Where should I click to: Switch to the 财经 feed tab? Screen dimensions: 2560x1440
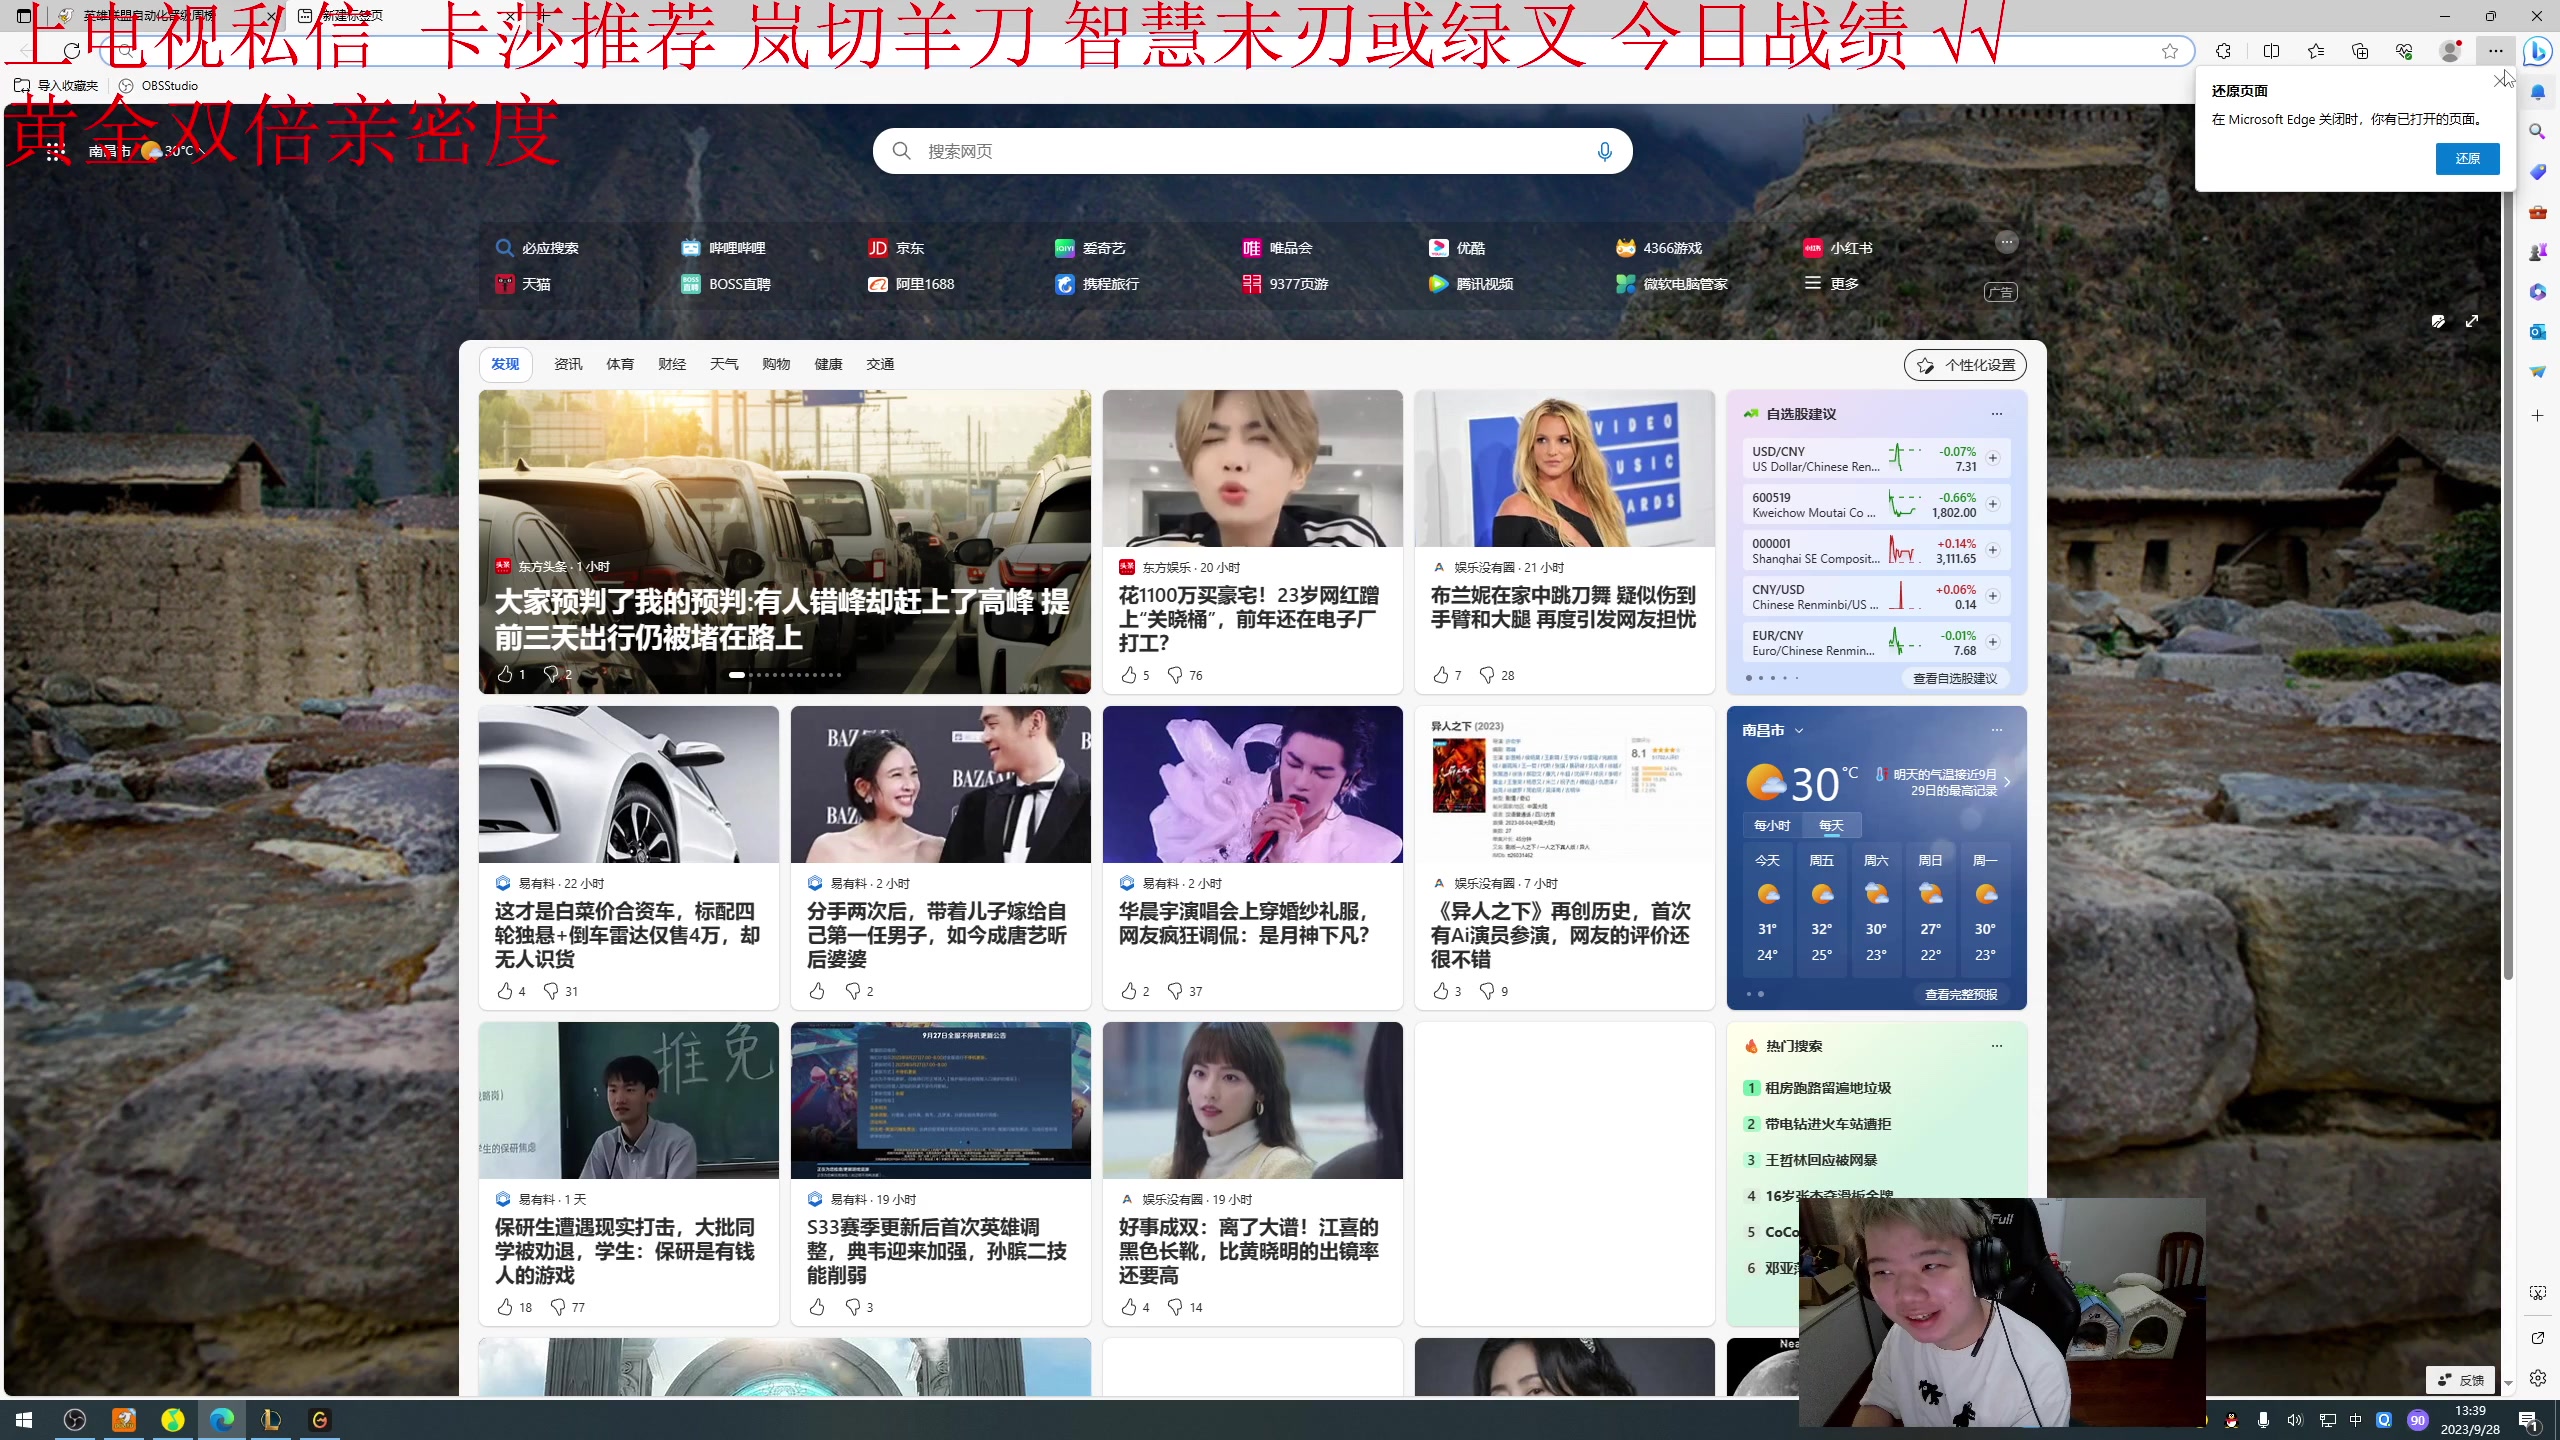pyautogui.click(x=672, y=364)
